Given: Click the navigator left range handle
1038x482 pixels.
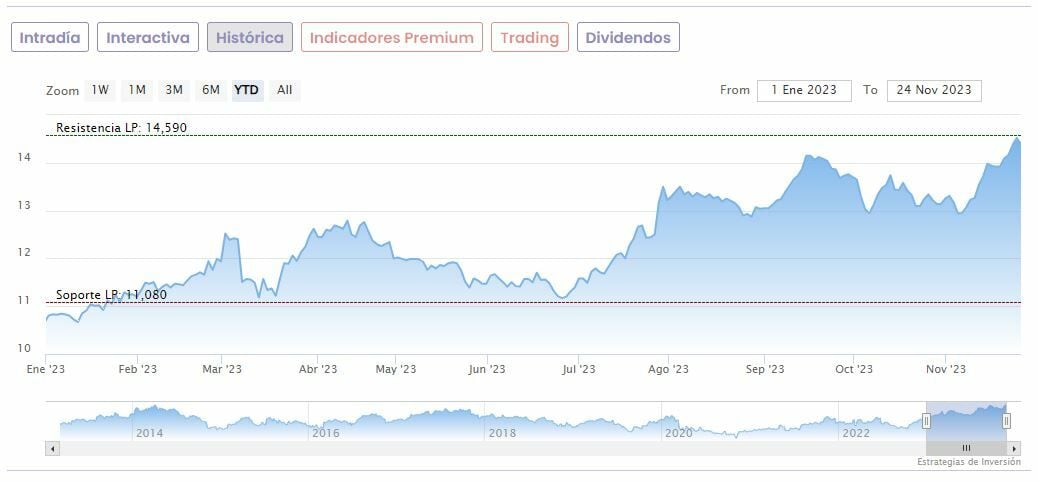Looking at the screenshot, I should coord(926,421).
